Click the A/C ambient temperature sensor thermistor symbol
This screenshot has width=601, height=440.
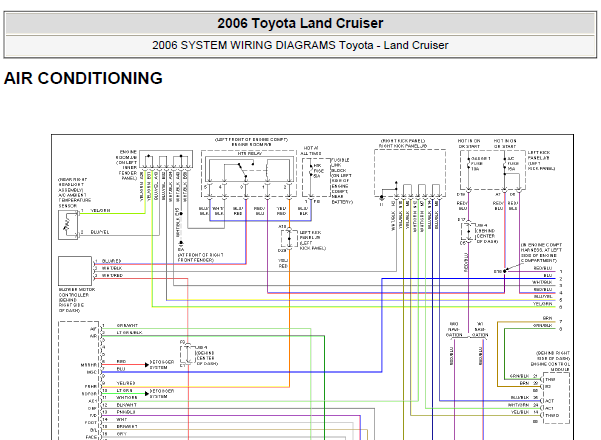68,225
